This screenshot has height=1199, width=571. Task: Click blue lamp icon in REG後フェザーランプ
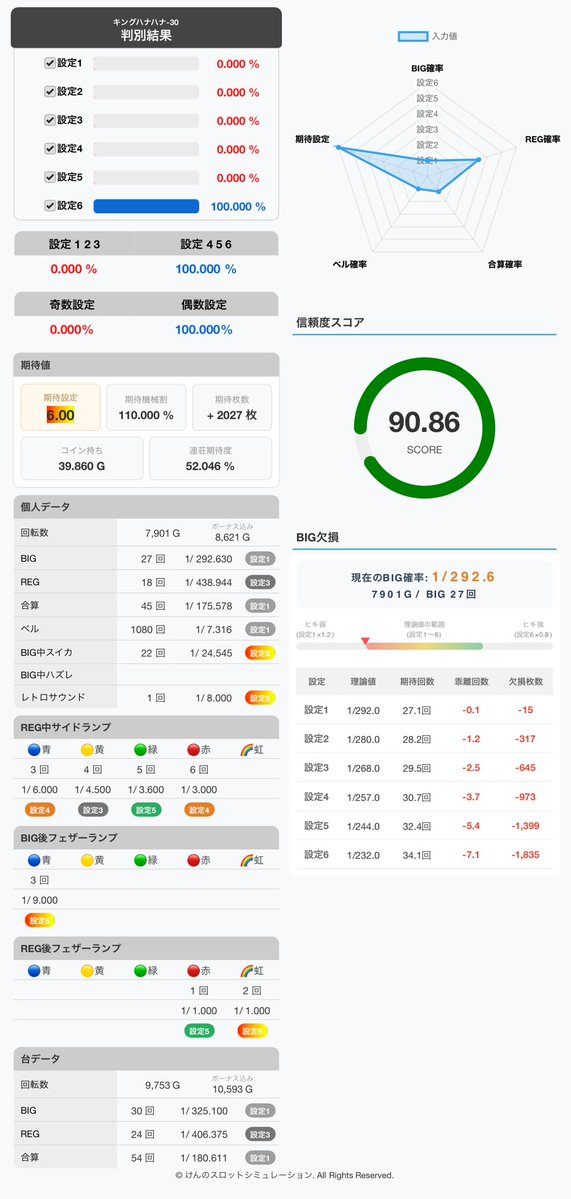pos(34,971)
